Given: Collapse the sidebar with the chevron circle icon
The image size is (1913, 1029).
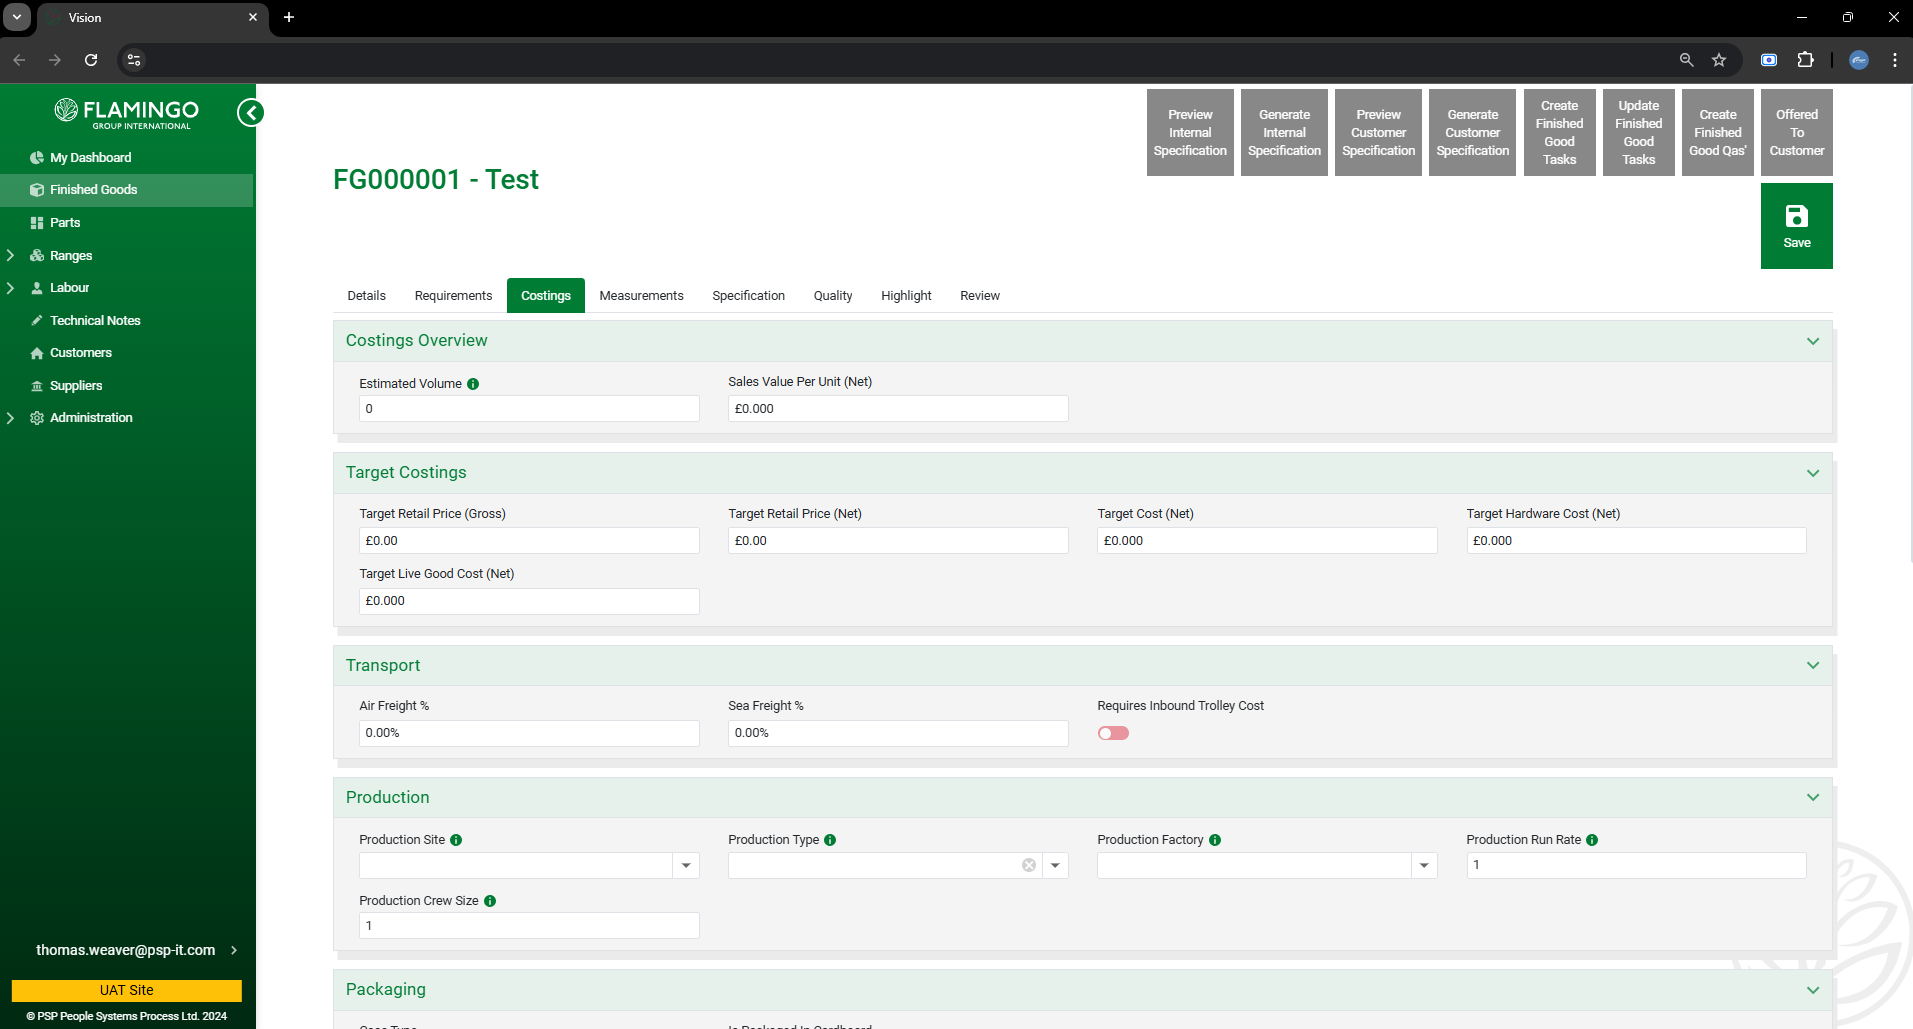Looking at the screenshot, I should tap(250, 112).
